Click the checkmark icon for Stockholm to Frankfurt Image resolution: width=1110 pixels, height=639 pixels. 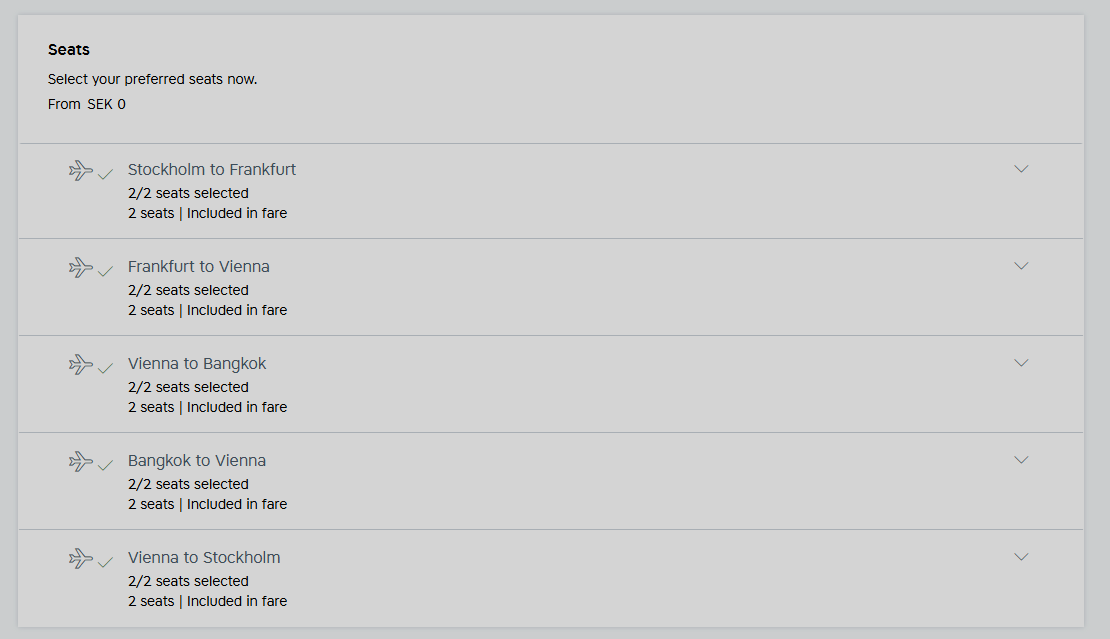coord(105,175)
